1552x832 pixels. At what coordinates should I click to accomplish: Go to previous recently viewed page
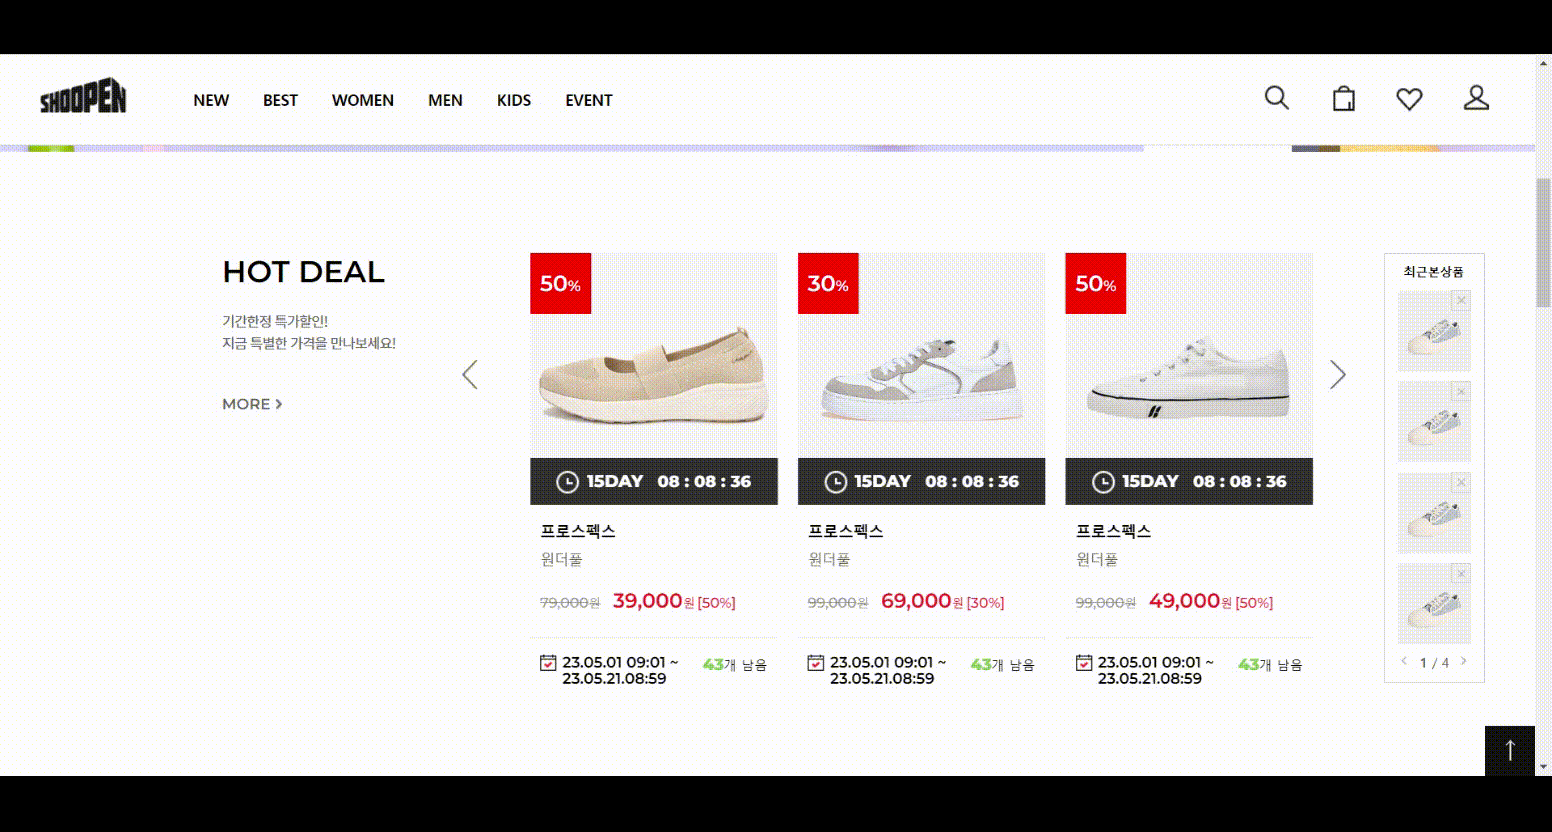1404,661
